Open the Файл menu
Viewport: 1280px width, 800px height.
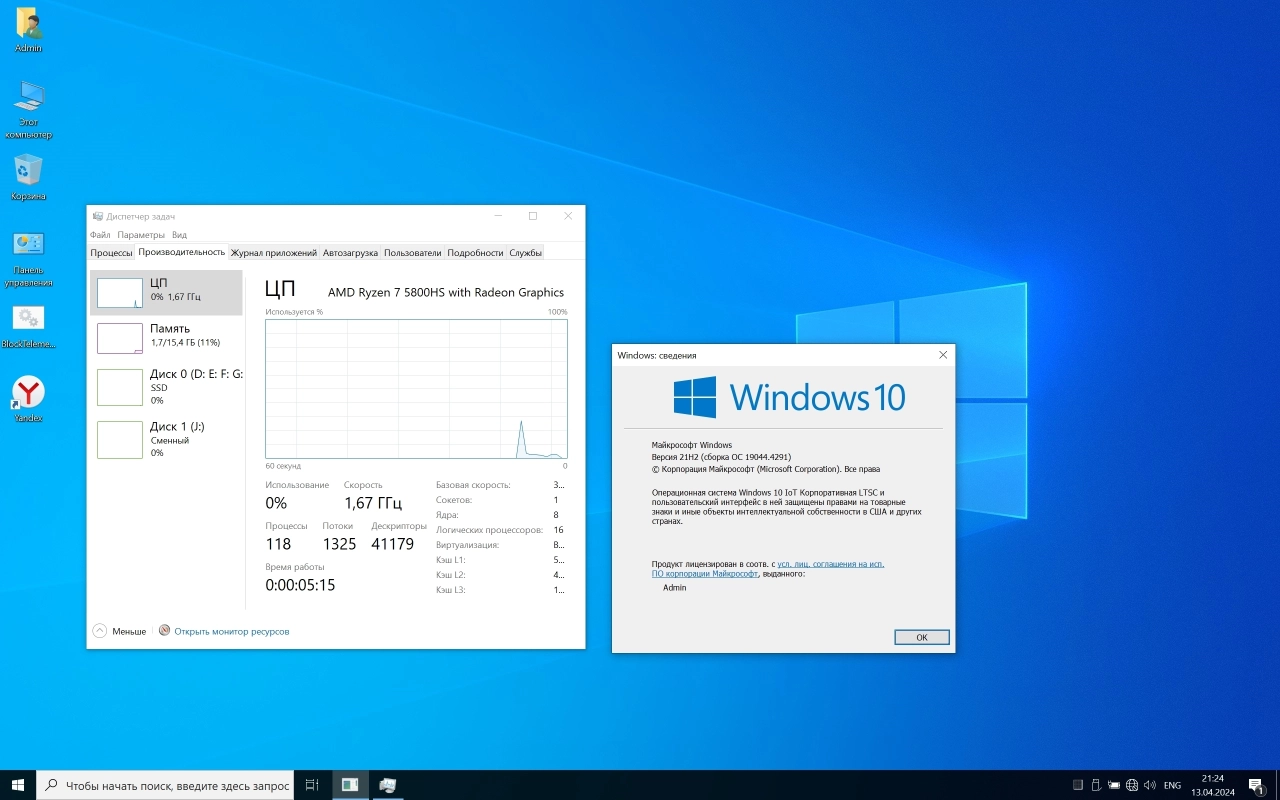click(x=100, y=235)
